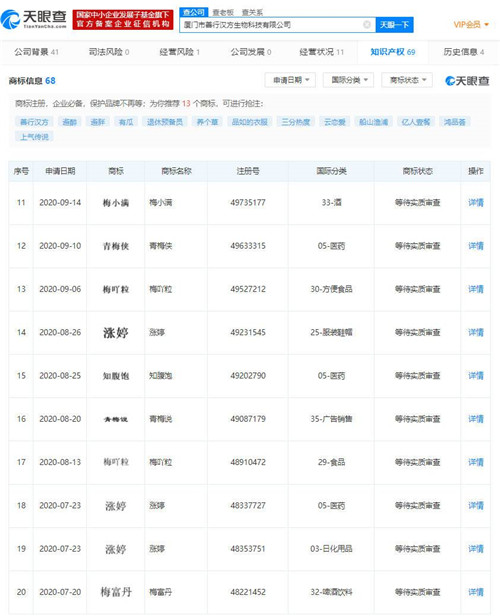Select the 查老板 search mode tab

(x=223, y=13)
